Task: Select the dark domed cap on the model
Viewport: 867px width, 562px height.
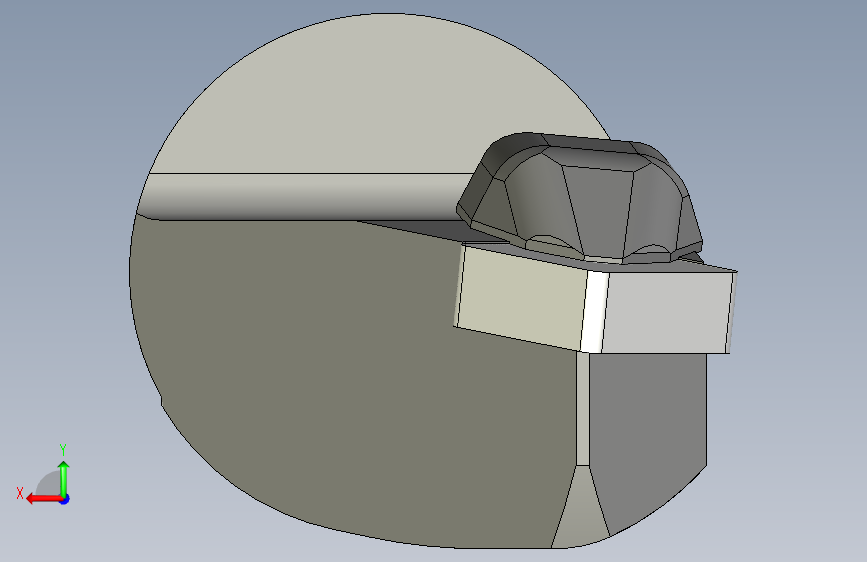Action: coord(581,199)
